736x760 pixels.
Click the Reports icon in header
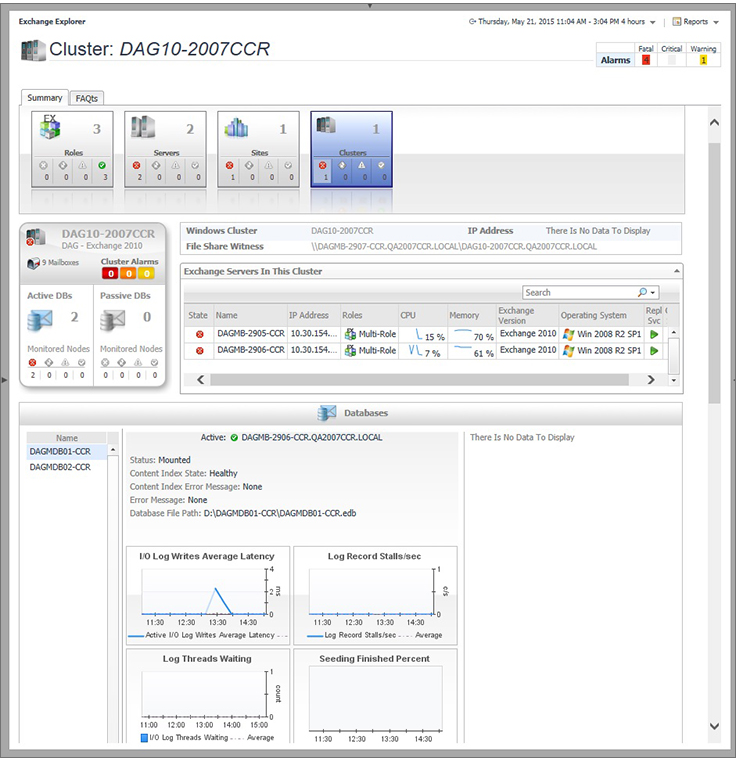pos(677,22)
